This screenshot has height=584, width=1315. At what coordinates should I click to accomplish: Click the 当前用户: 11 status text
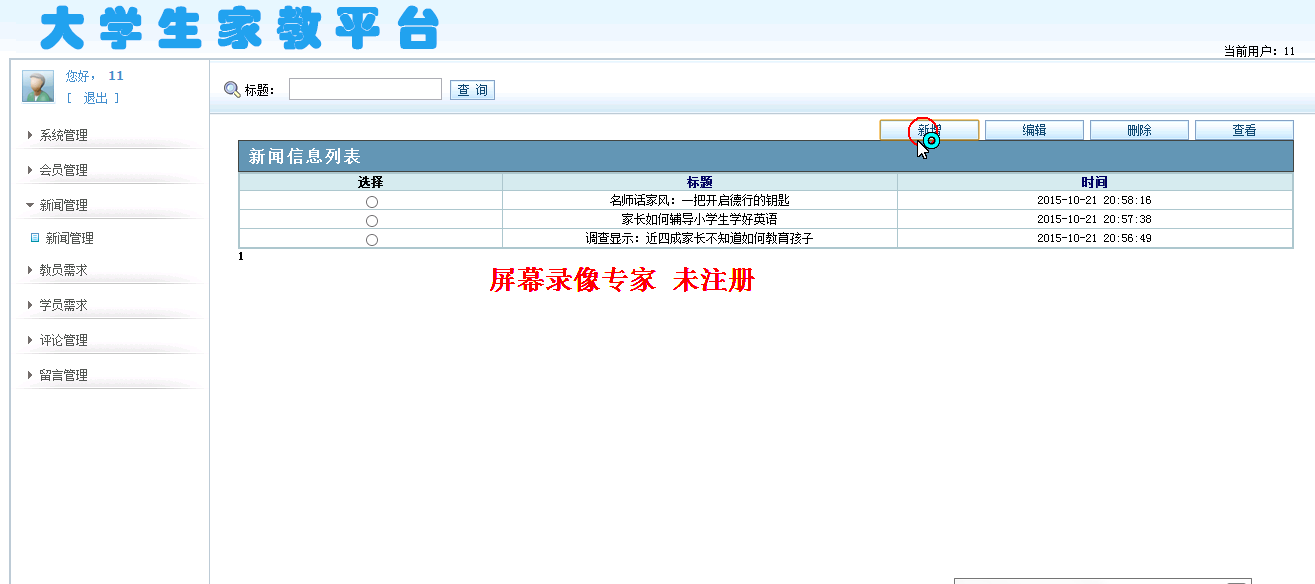click(1259, 51)
